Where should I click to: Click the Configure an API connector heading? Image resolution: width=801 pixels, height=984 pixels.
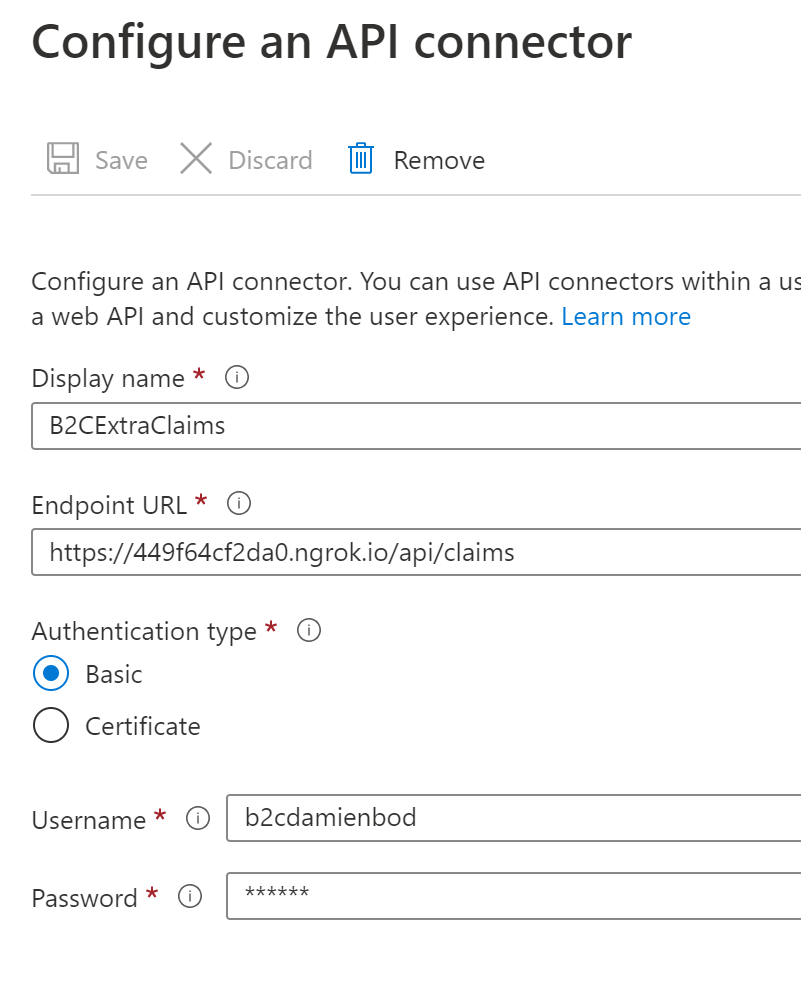point(332,42)
